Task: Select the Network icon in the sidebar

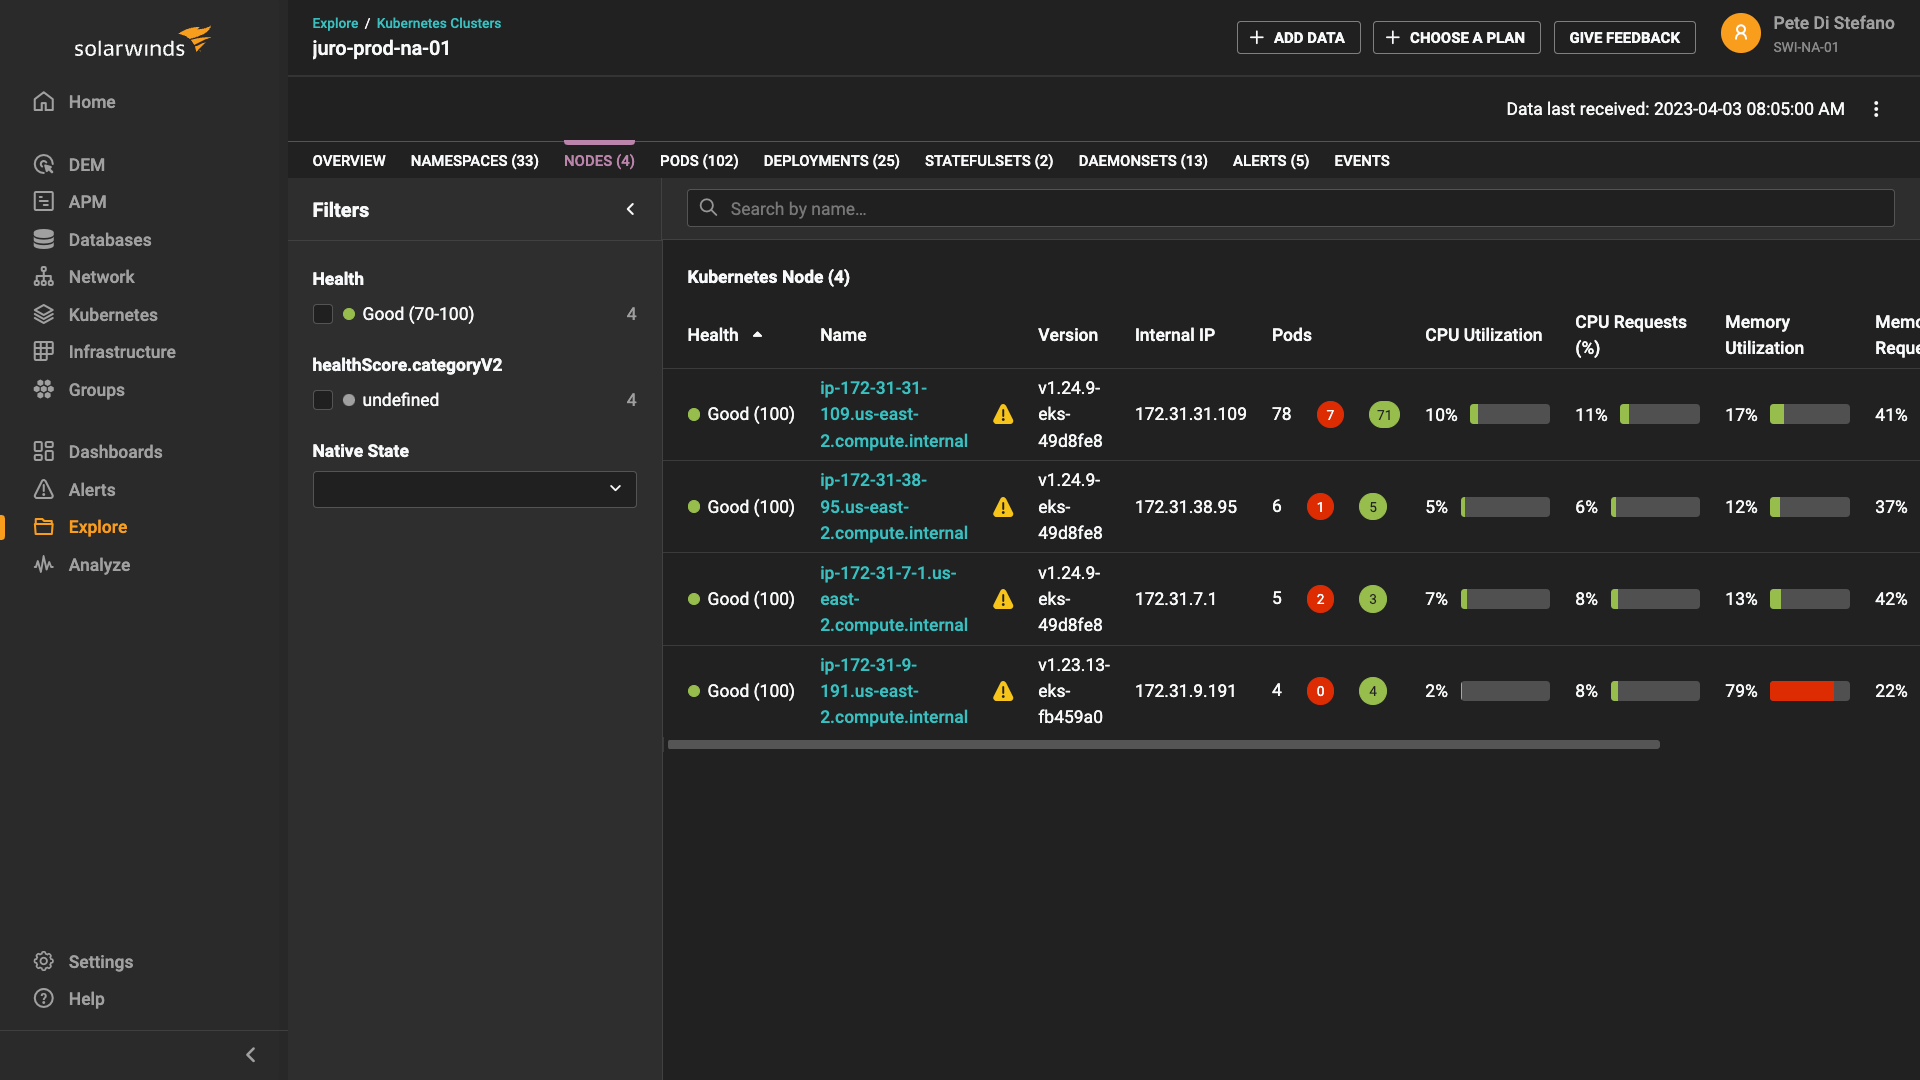Action: (x=44, y=276)
